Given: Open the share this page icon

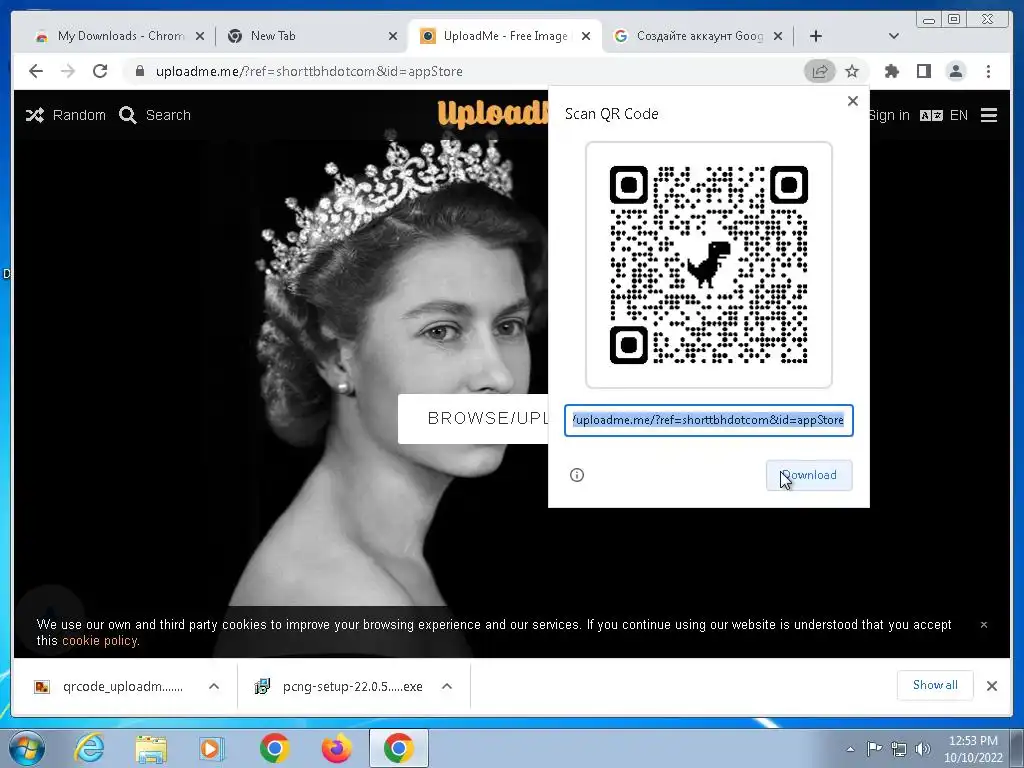Looking at the screenshot, I should tap(820, 71).
